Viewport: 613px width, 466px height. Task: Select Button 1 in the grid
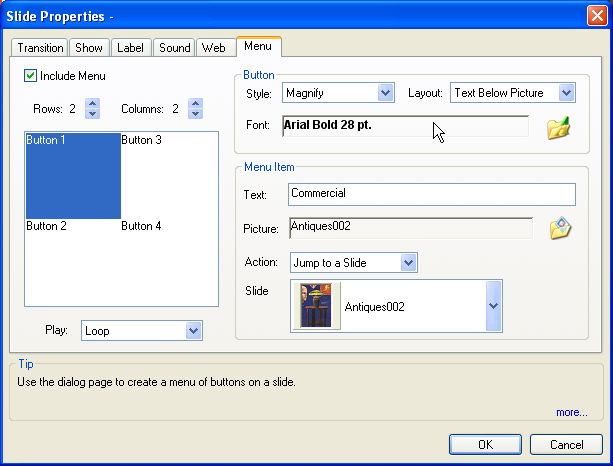(73, 176)
